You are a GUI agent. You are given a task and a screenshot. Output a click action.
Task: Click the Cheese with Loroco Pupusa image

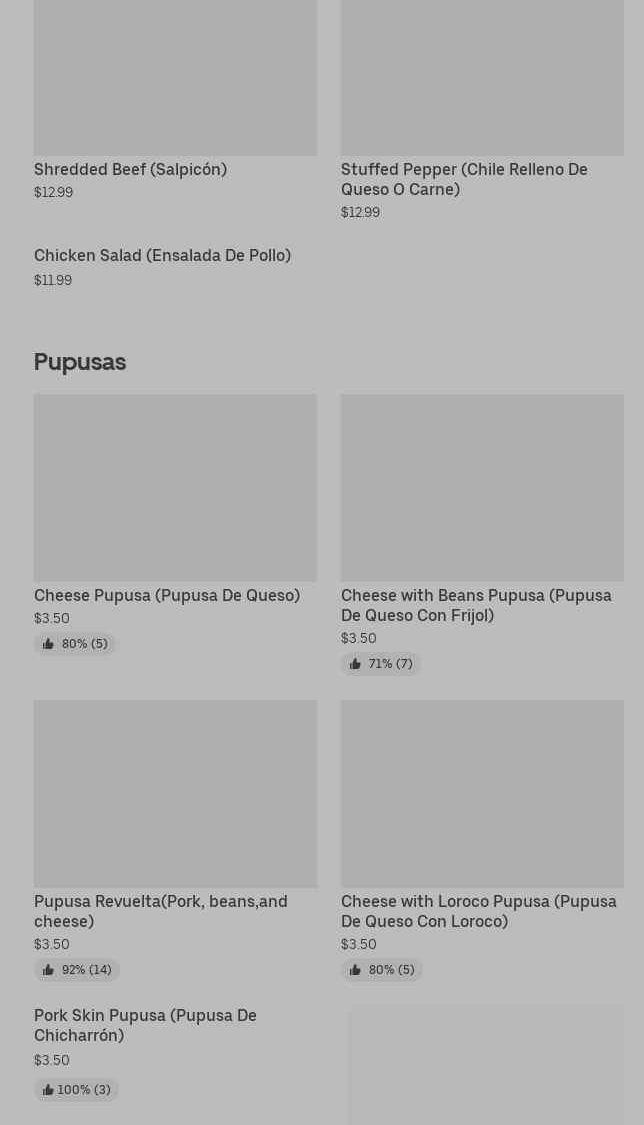(482, 794)
